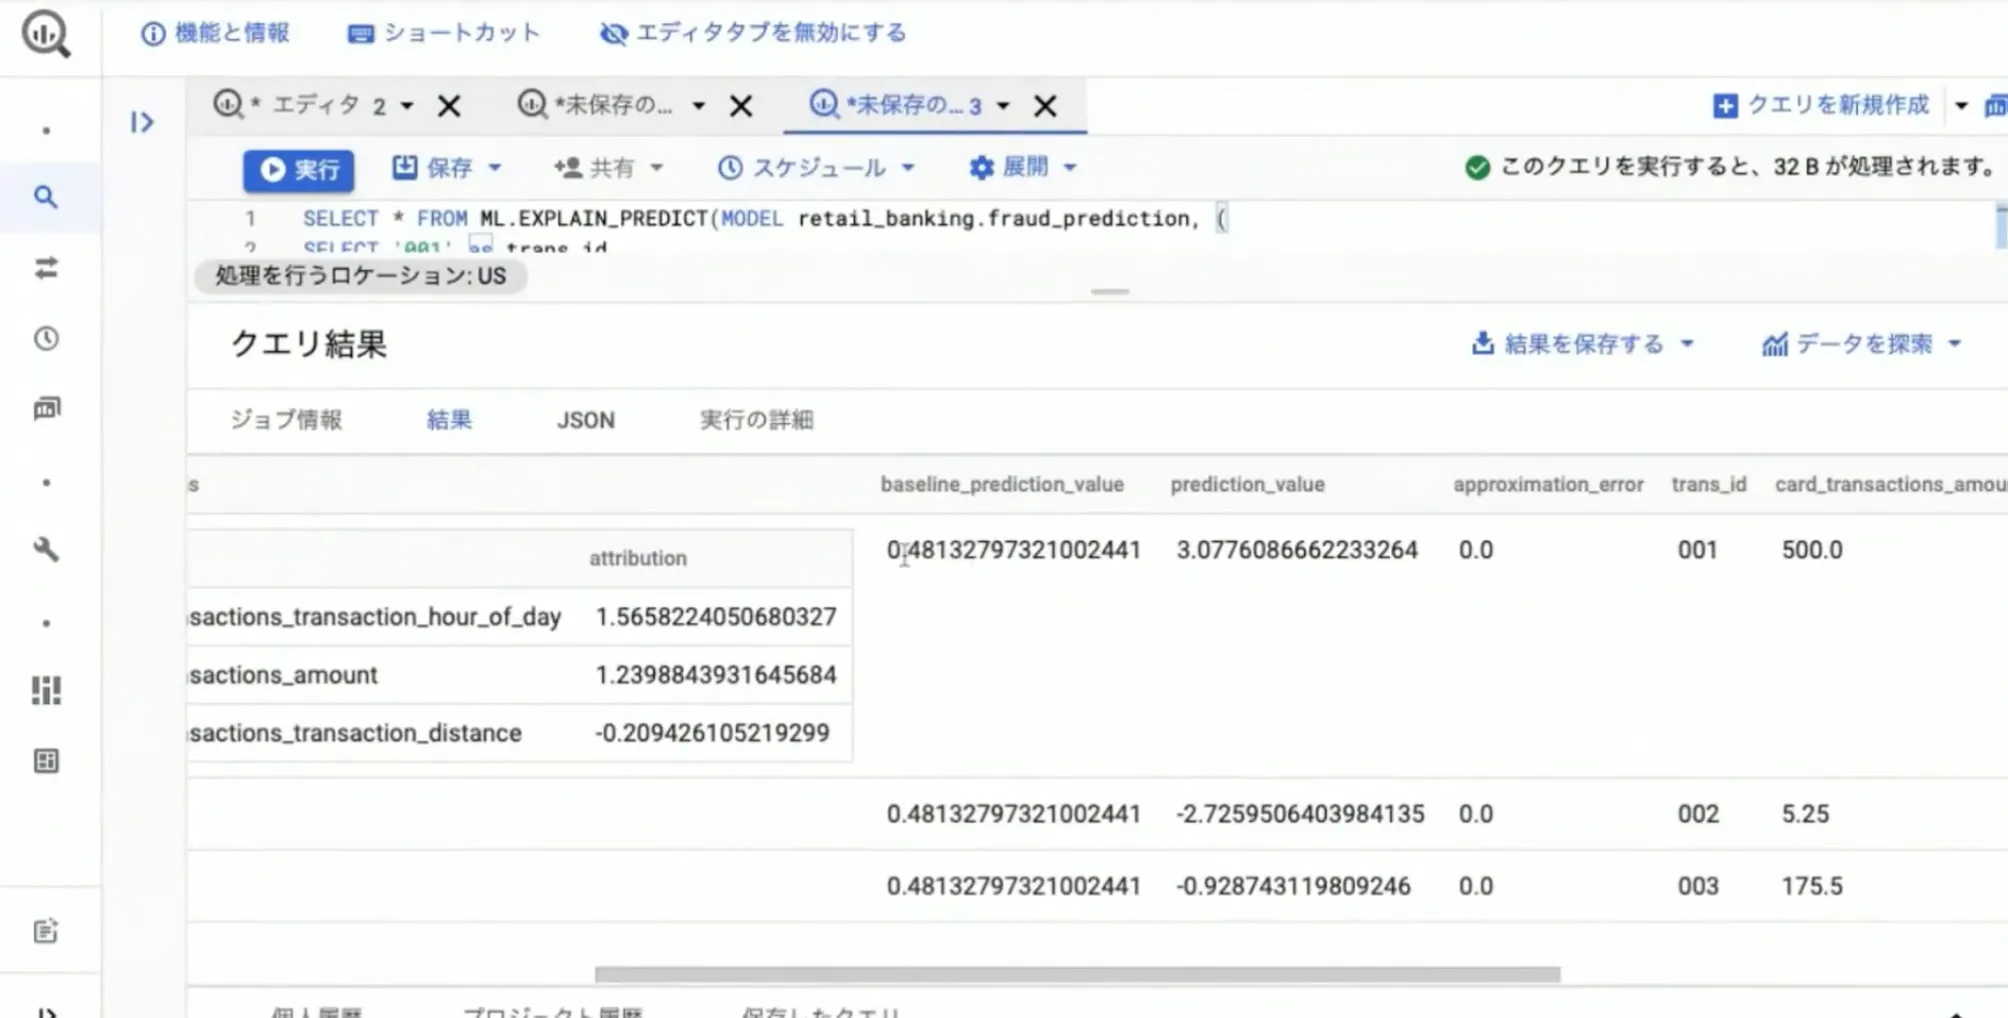Open 結果を保存する dropdown

click(x=1583, y=344)
